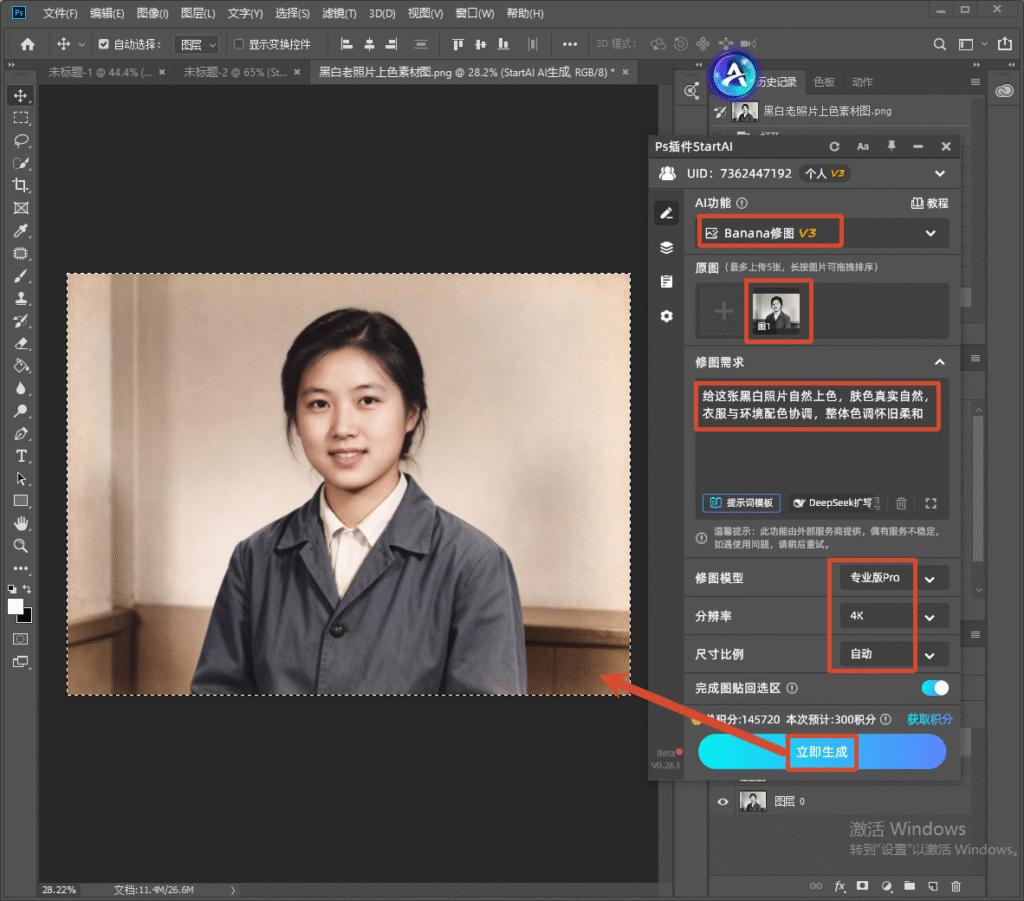Image resolution: width=1024 pixels, height=901 pixels.
Task: Select the Move tool in toolbox
Action: (21, 95)
